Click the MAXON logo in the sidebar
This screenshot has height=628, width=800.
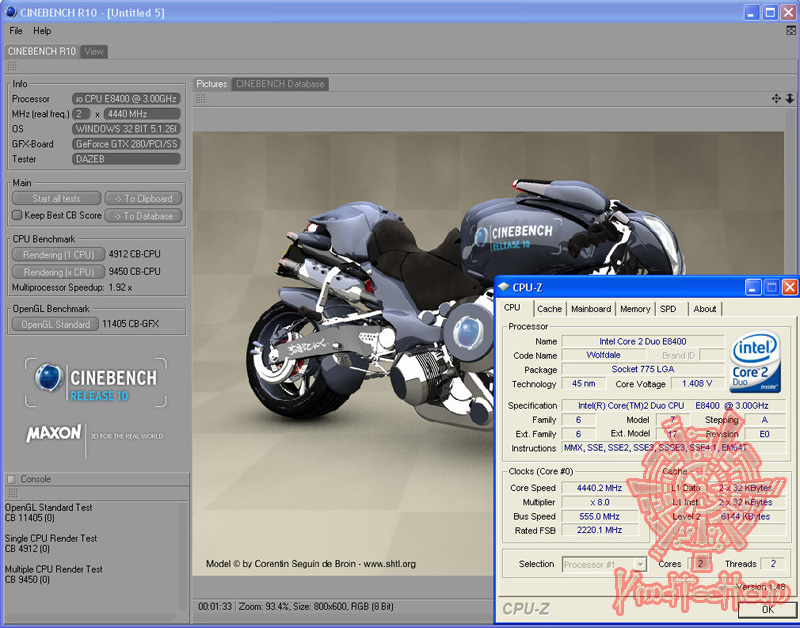pyautogui.click(x=54, y=436)
